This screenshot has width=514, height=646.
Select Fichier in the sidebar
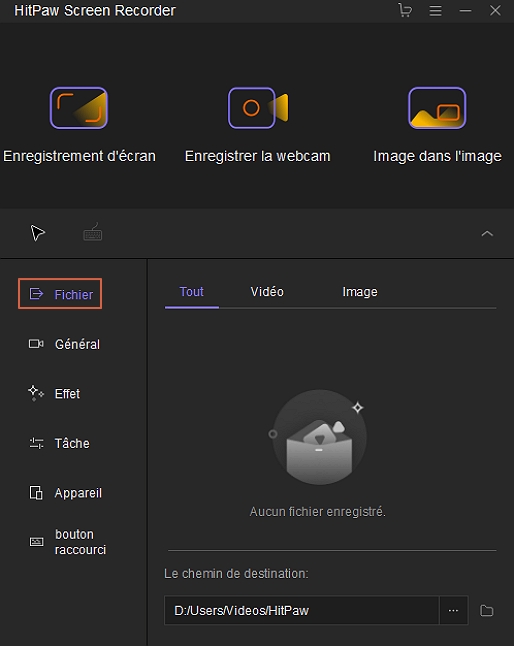click(x=60, y=294)
